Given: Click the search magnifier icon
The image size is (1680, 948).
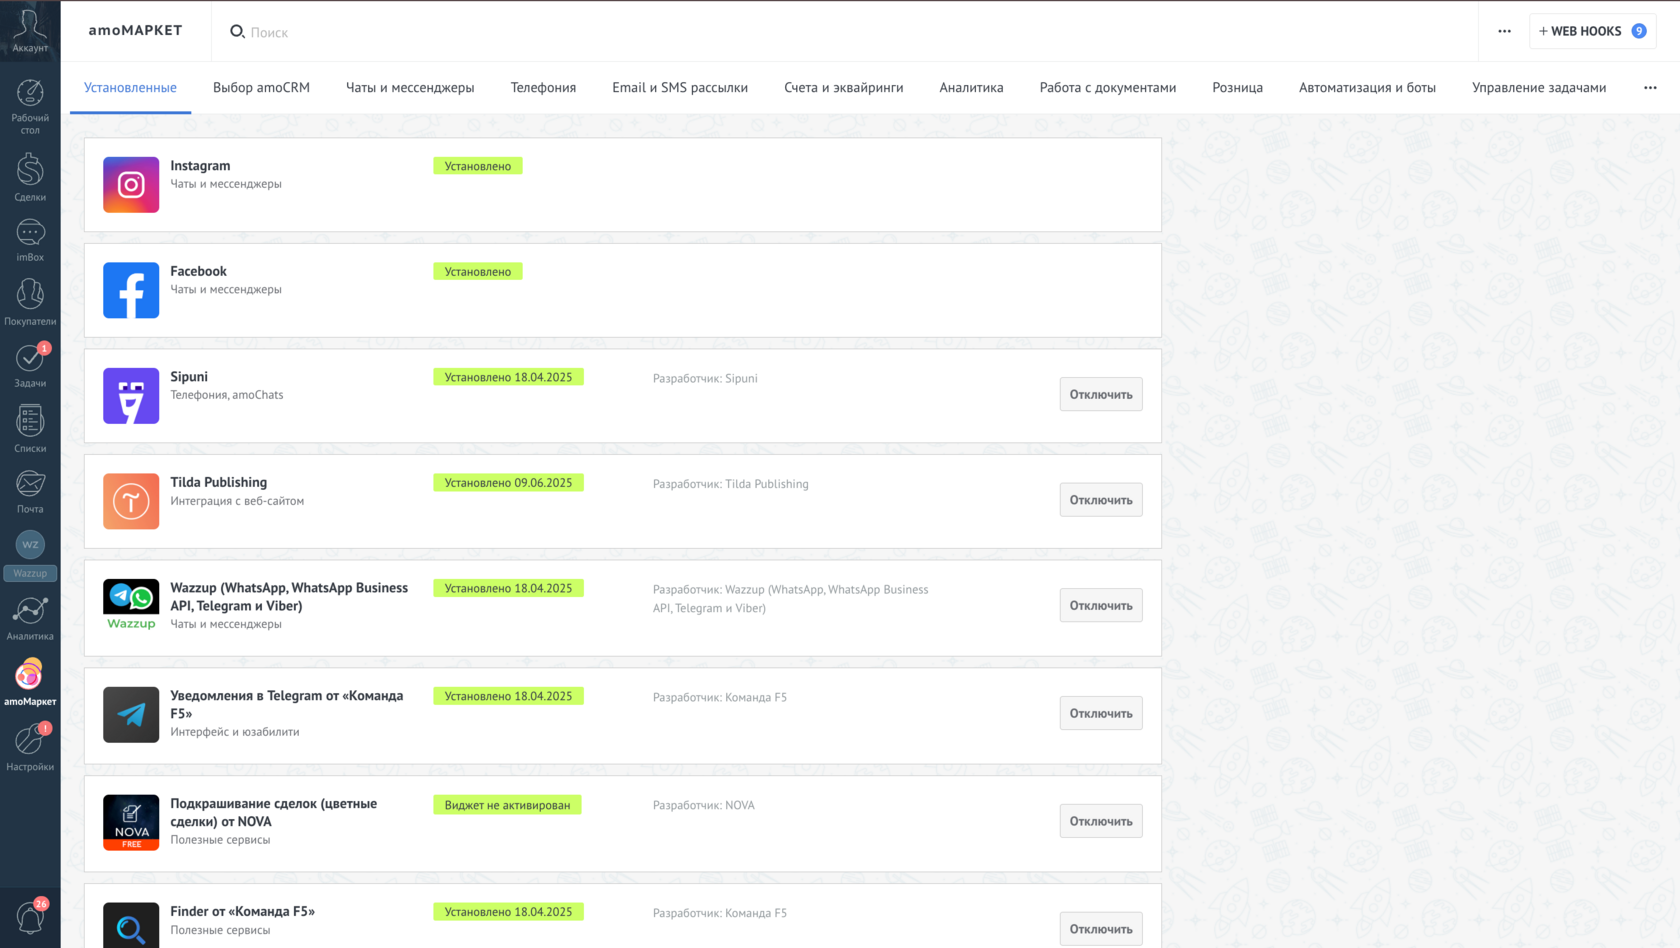Looking at the screenshot, I should point(237,32).
